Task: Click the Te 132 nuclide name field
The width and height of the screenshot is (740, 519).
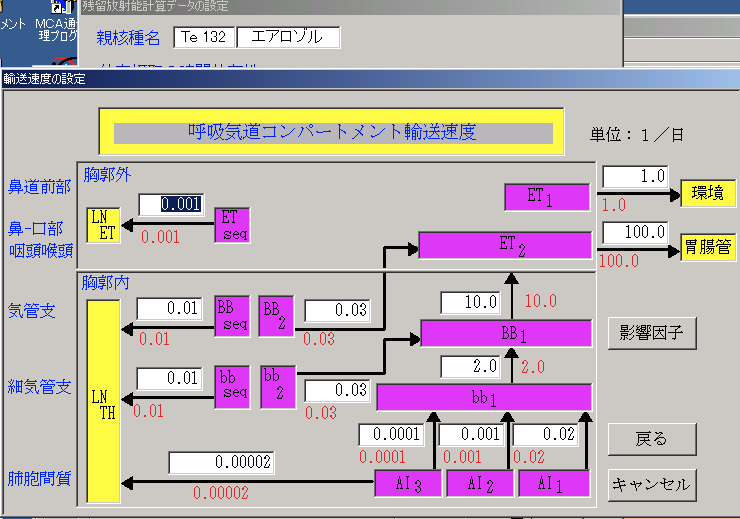Action: [x=204, y=37]
